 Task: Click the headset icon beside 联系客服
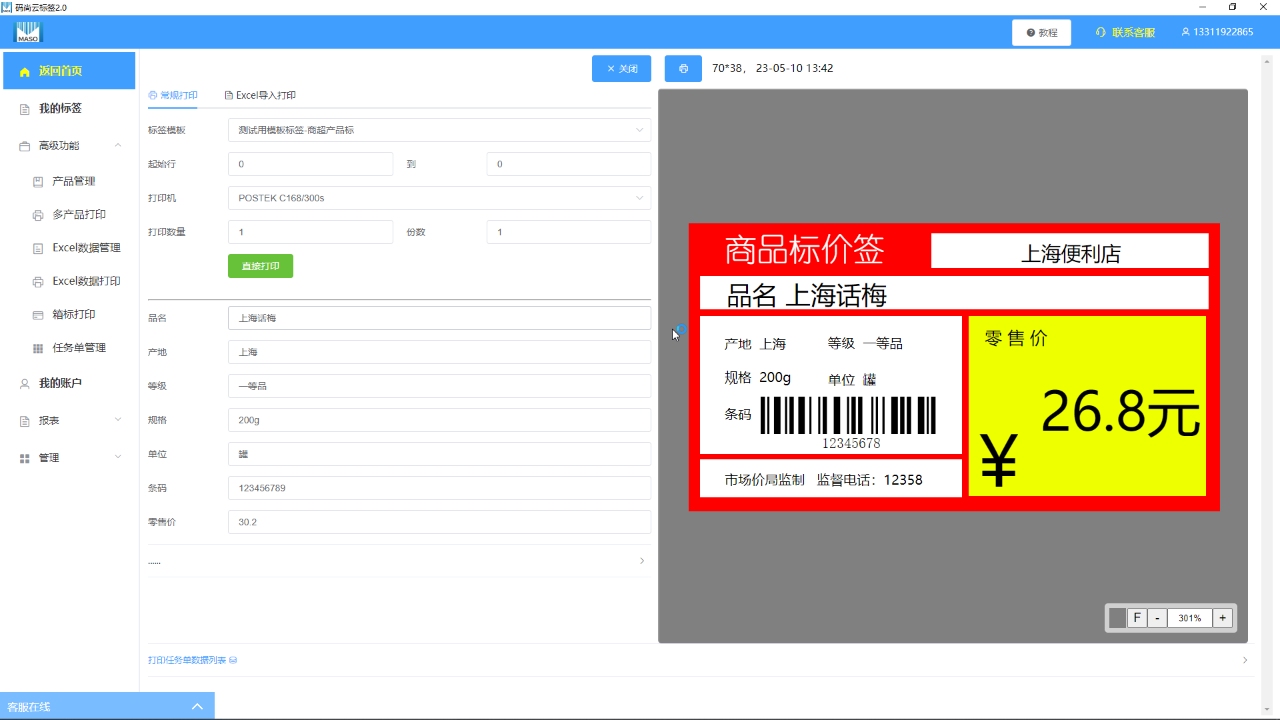pyautogui.click(x=1101, y=33)
